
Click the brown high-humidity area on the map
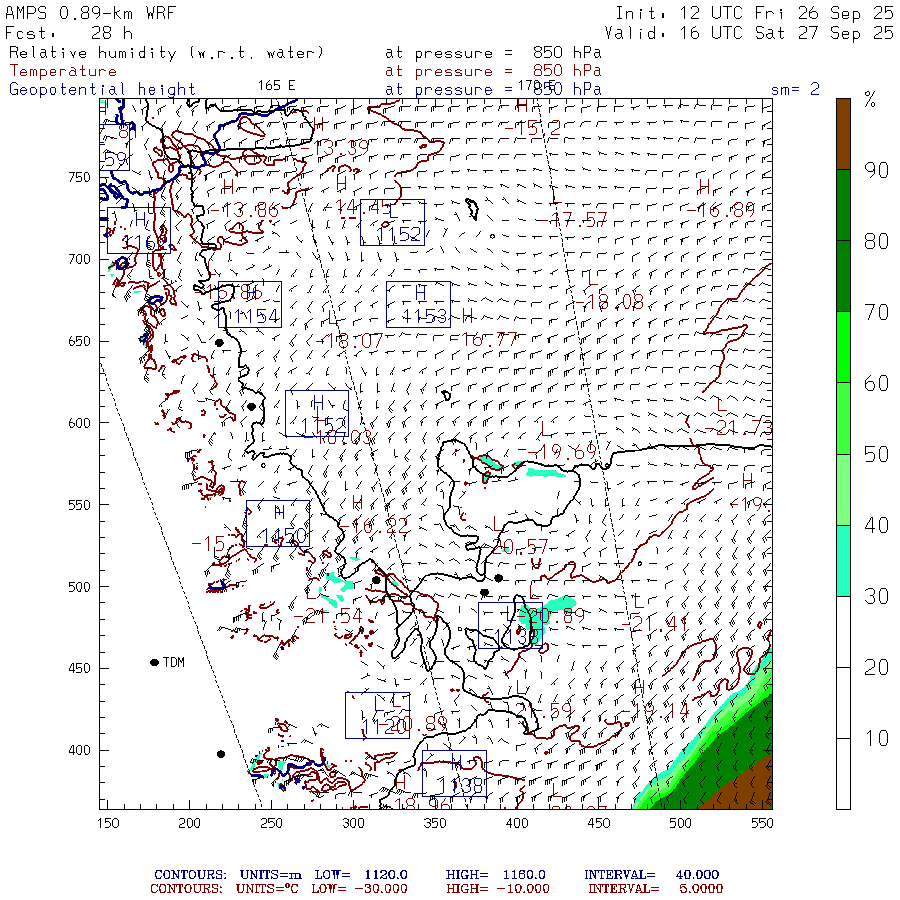[746, 789]
